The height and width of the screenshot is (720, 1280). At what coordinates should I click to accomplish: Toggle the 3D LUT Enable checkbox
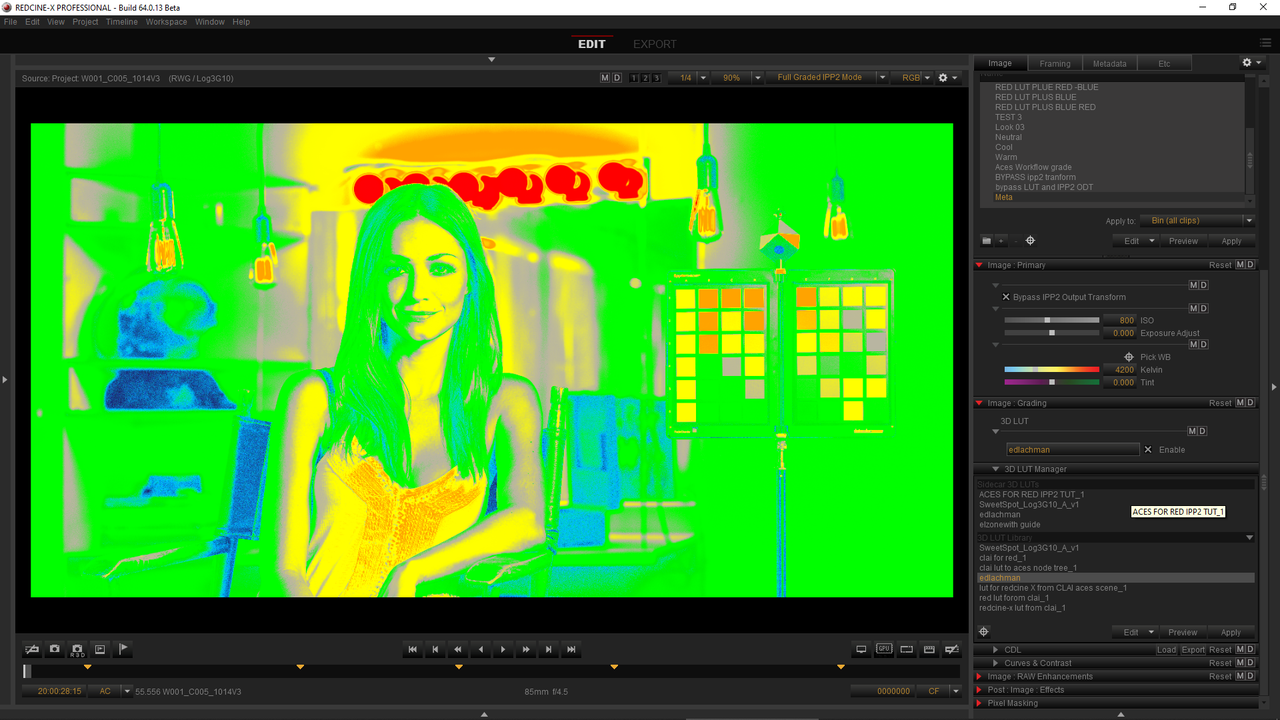pos(1148,450)
